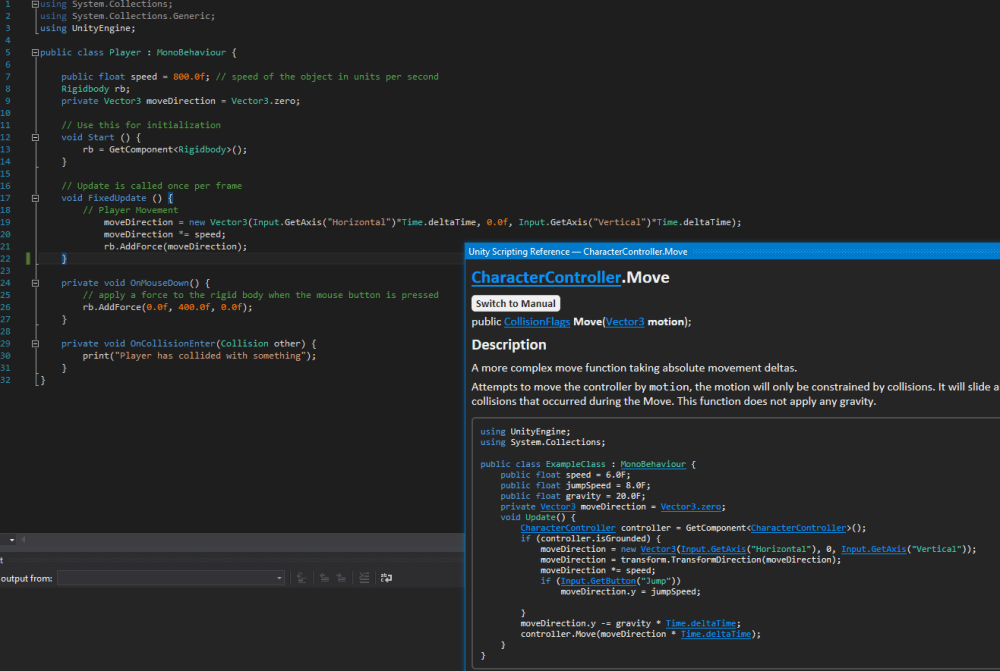Click the Switch to Manual button
Image resolution: width=1000 pixels, height=671 pixels.
(x=515, y=303)
